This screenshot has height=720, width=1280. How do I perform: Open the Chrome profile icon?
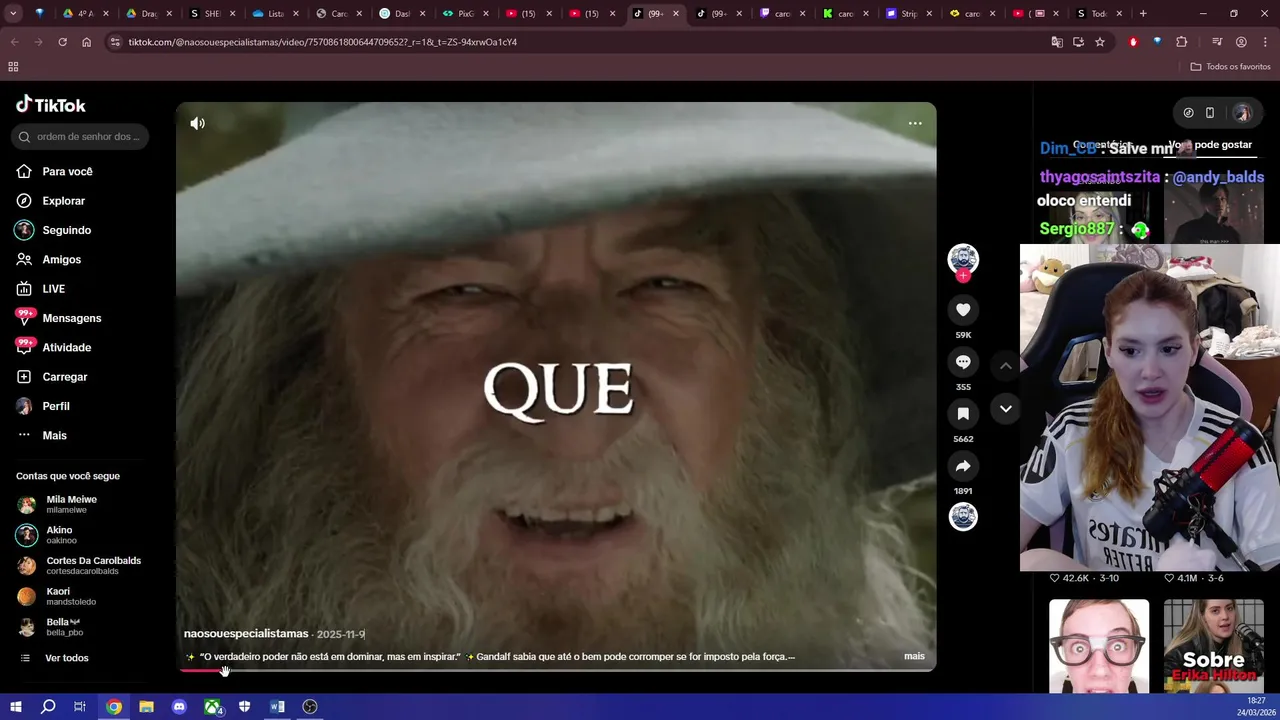coord(1241,42)
